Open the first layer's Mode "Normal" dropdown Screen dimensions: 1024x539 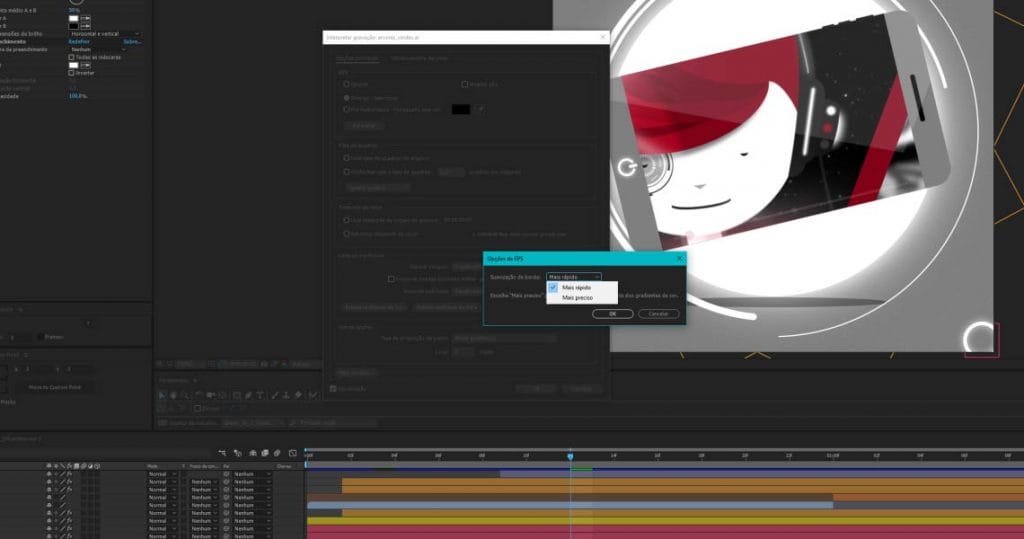[162, 474]
